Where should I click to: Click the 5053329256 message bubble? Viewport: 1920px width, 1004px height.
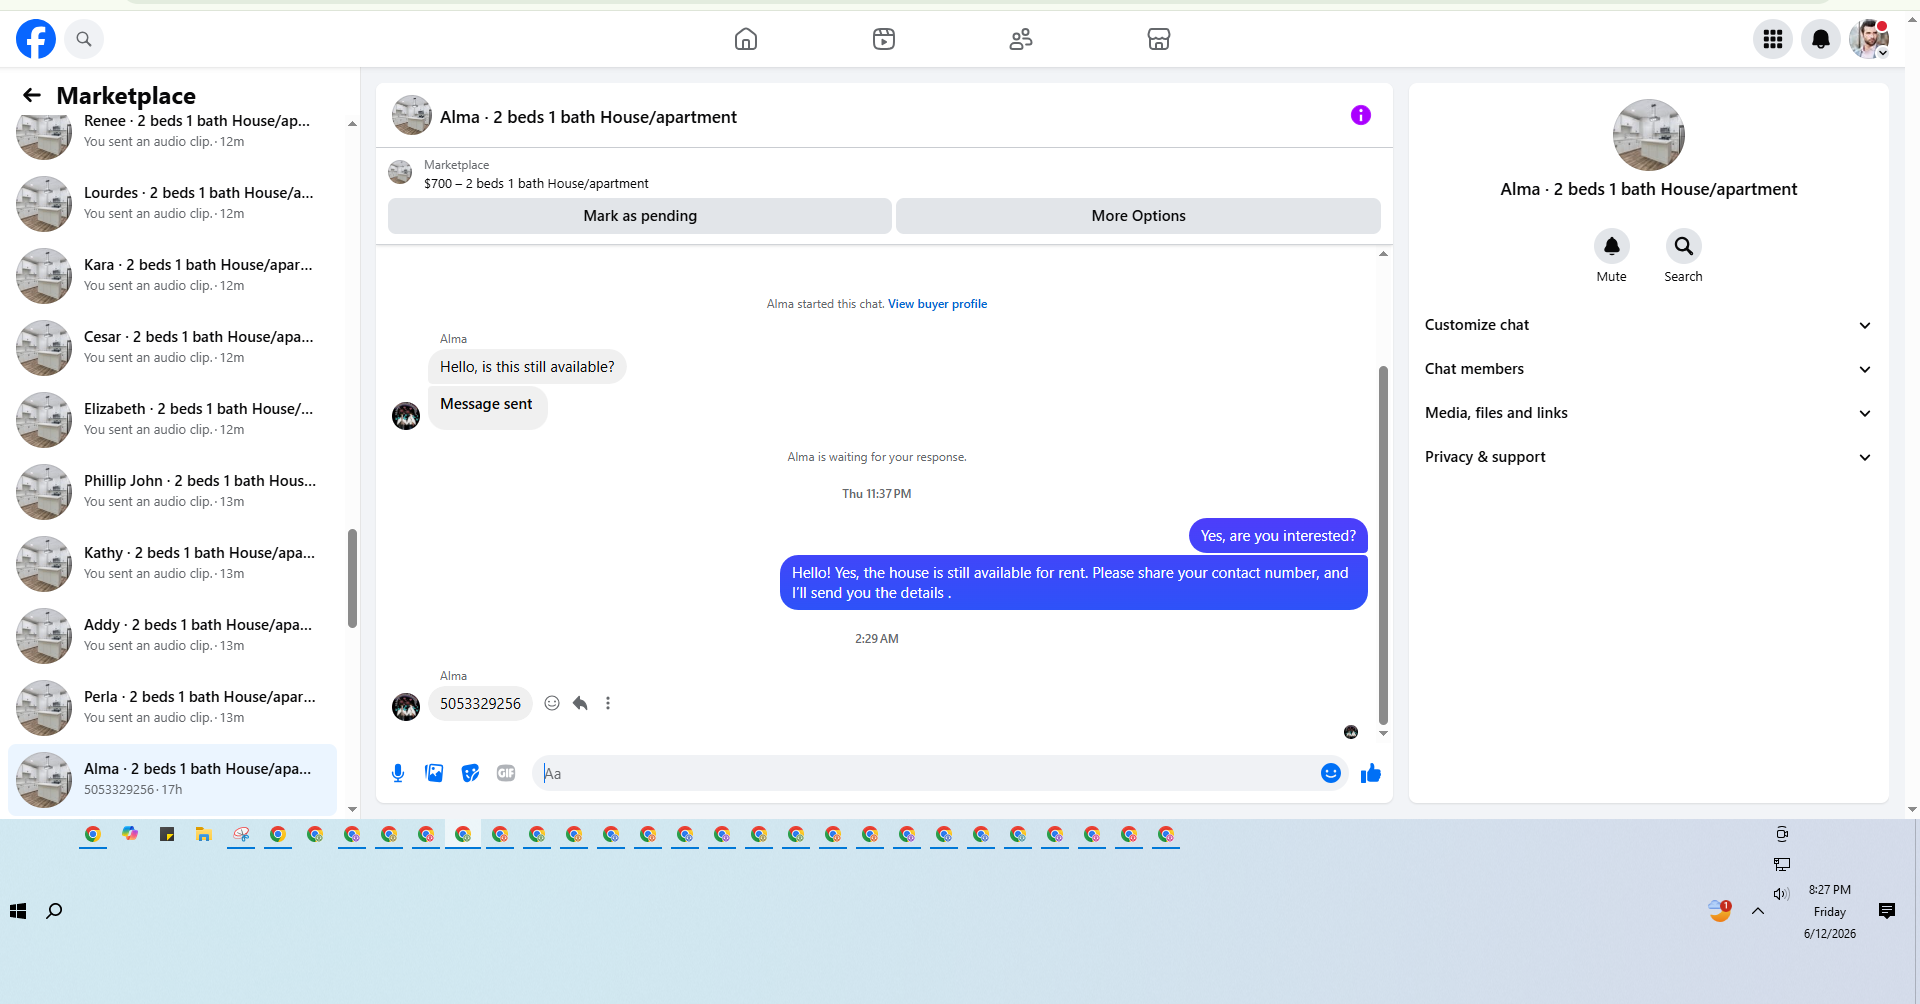coord(480,704)
